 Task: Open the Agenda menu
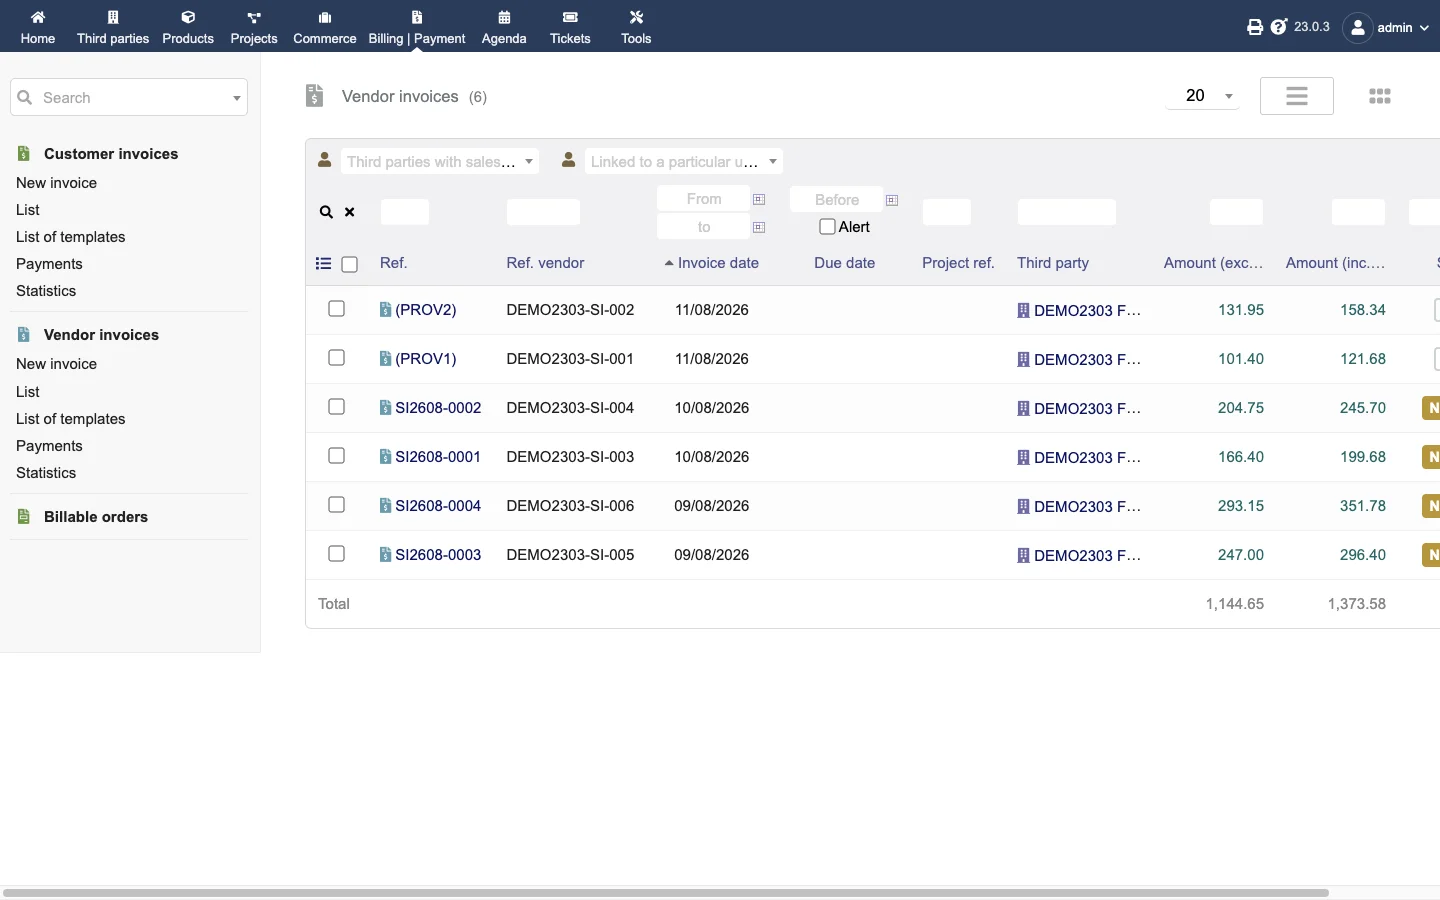point(504,27)
